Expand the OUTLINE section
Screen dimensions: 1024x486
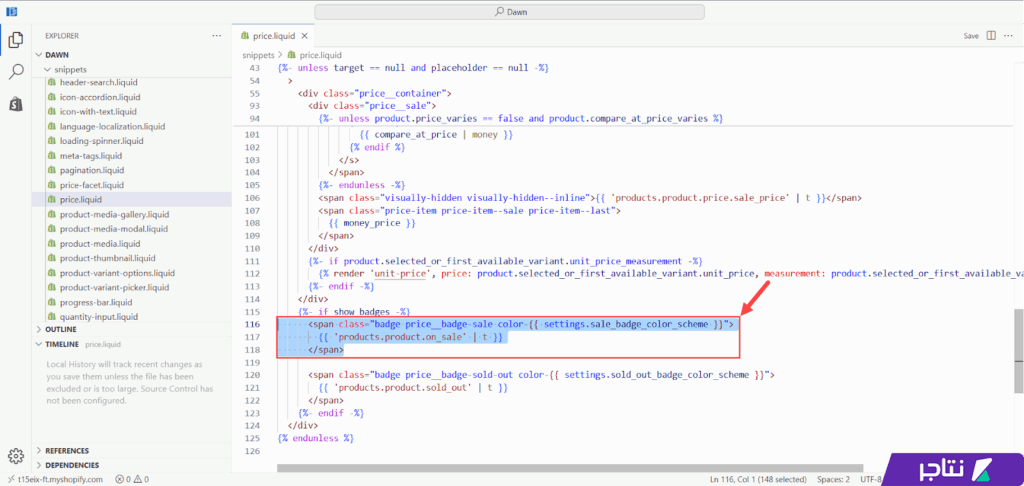click(40, 329)
